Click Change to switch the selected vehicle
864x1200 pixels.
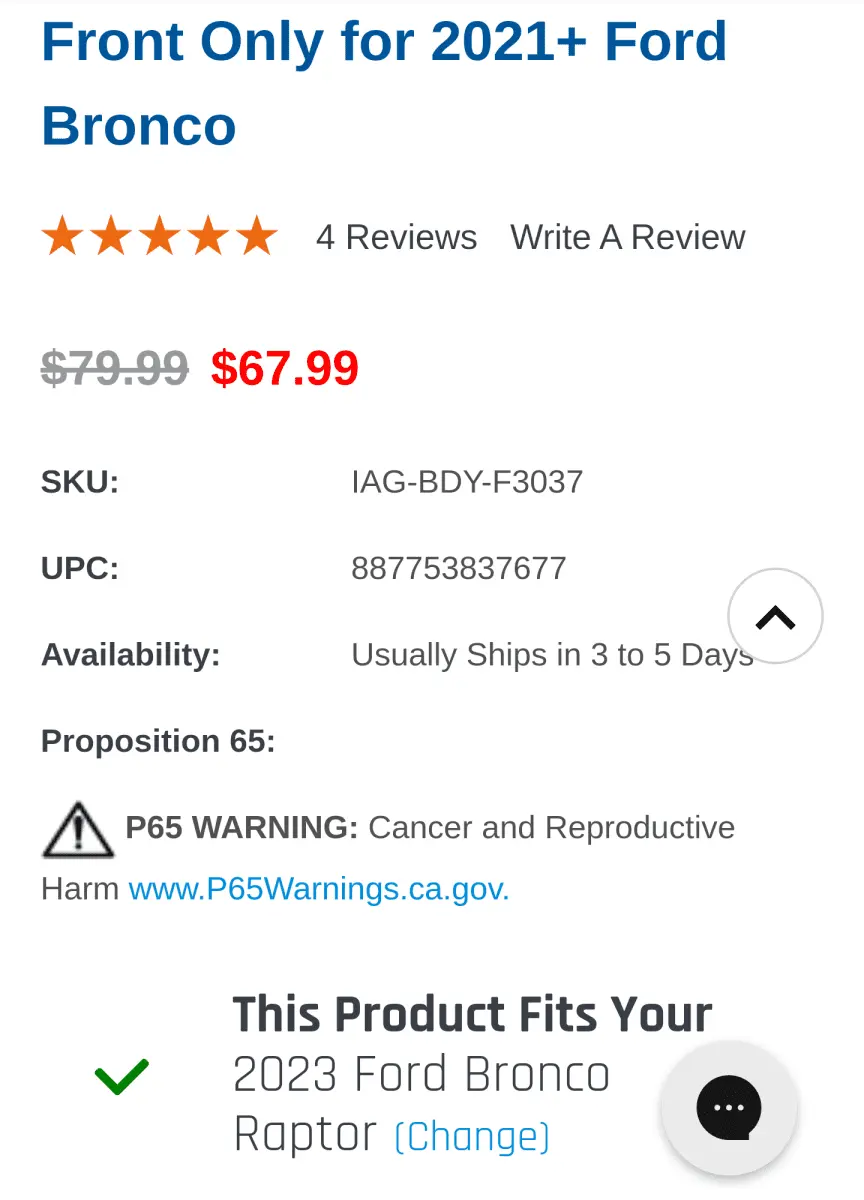(472, 1137)
